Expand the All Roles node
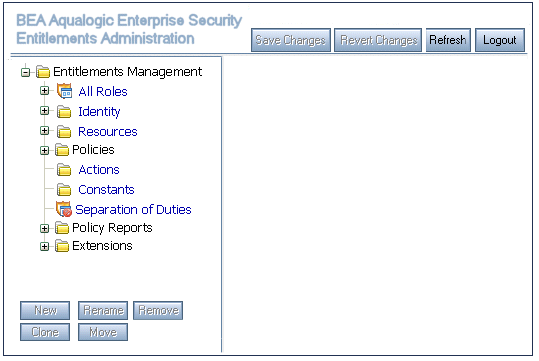Image resolution: width=539 pixels, height=361 pixels. [x=44, y=91]
